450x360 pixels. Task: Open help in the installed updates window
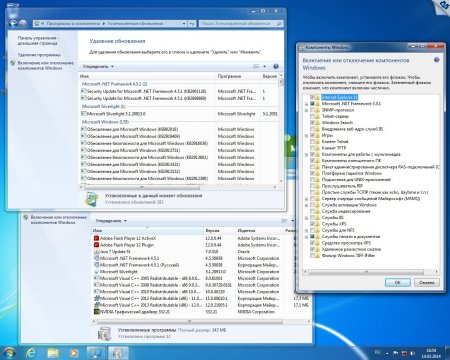(276, 66)
